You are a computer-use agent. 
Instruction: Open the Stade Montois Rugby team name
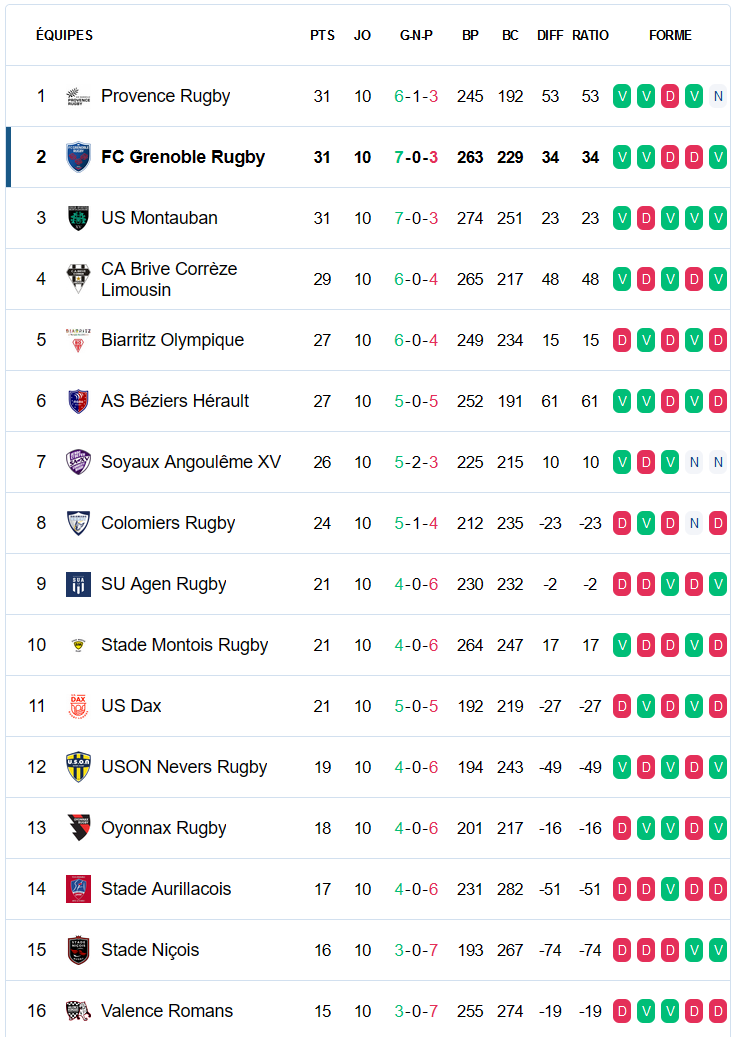[184, 645]
